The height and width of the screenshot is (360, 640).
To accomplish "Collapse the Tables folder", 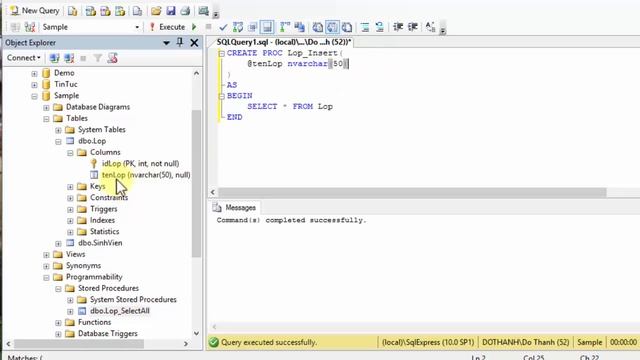I will tap(46, 119).
